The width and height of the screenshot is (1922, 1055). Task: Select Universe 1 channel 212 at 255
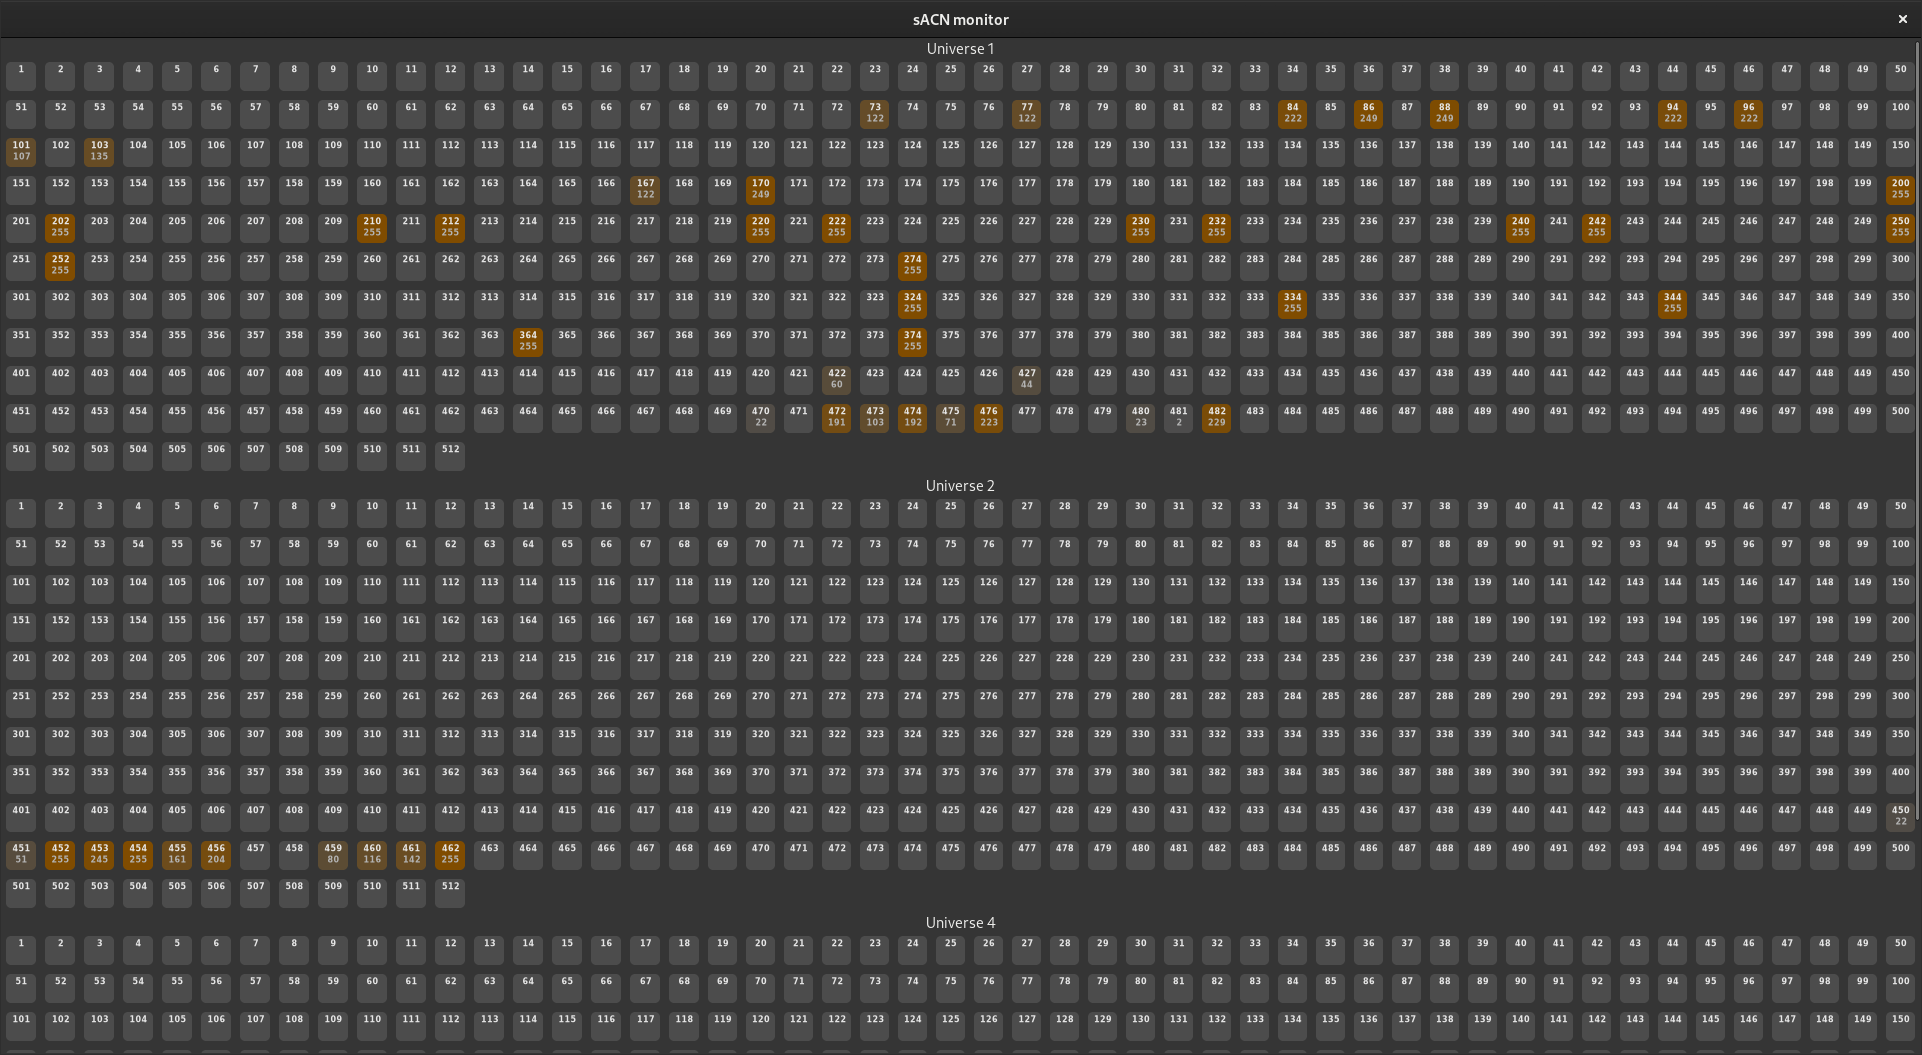click(x=450, y=227)
